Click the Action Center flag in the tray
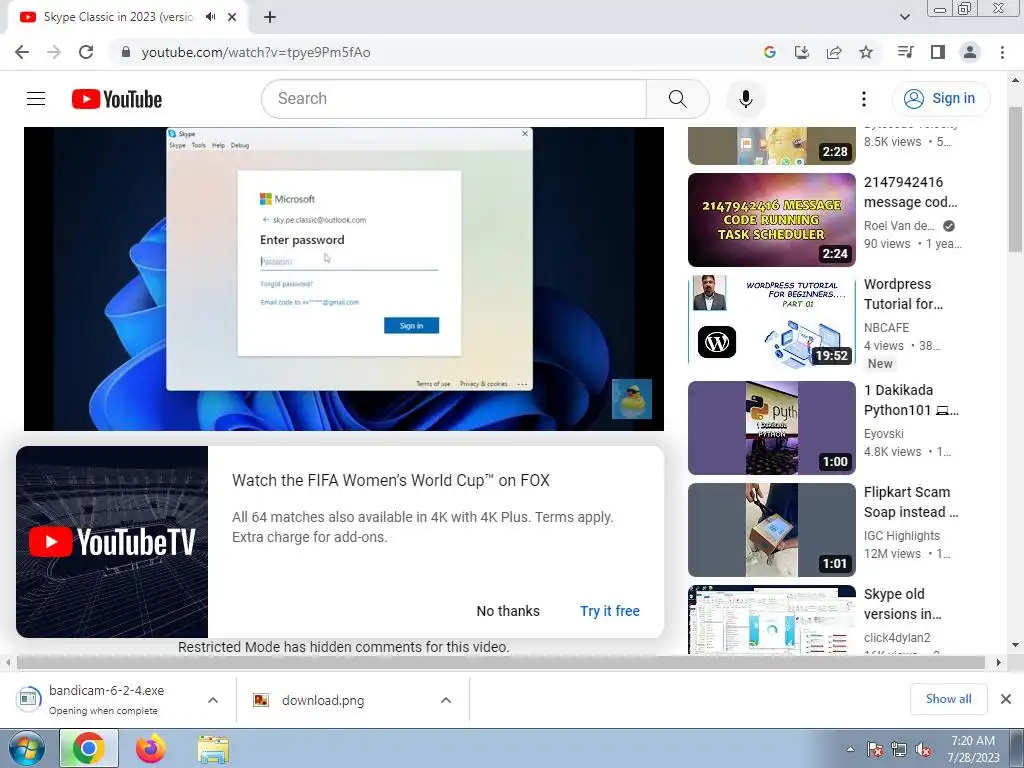The image size is (1024, 768). tap(874, 750)
